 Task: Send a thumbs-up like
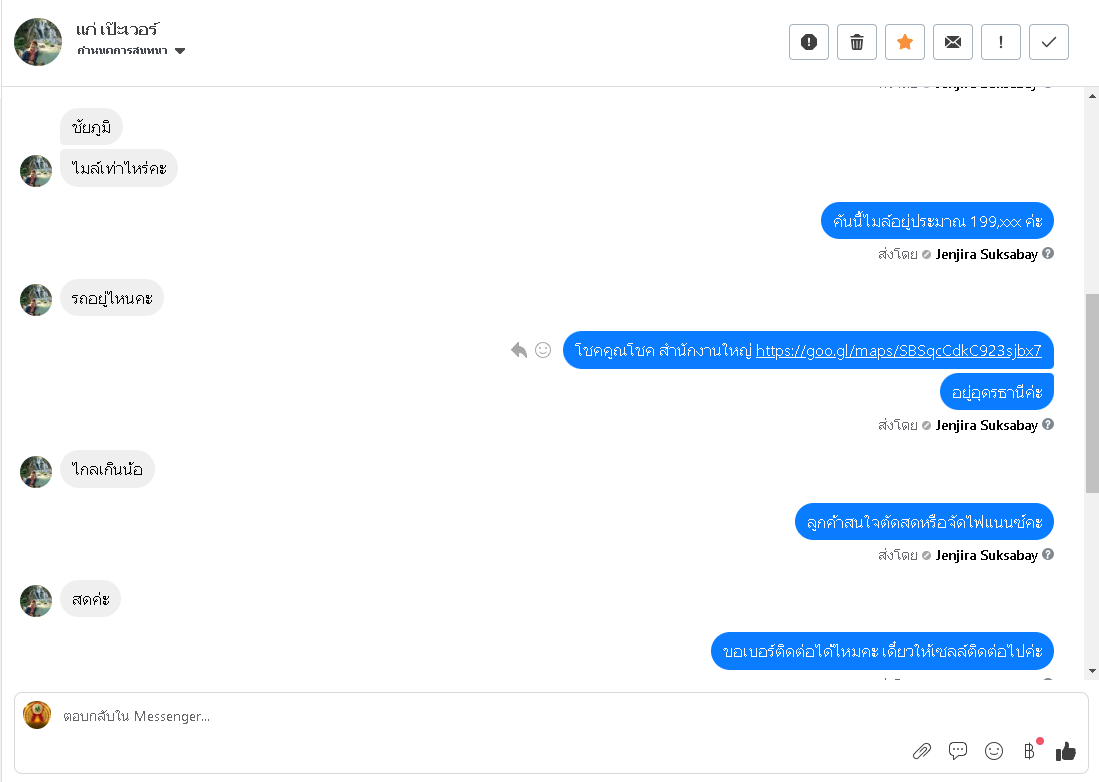coord(1065,751)
